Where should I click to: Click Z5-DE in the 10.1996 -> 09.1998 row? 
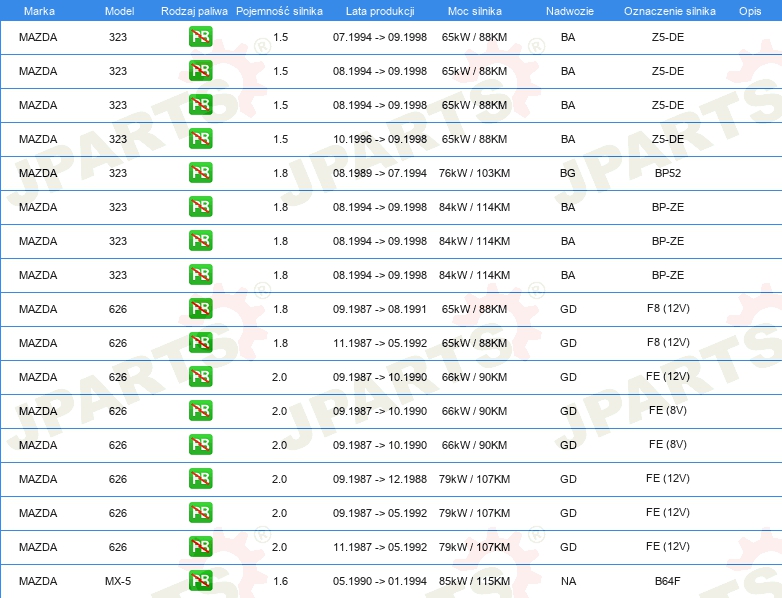click(x=668, y=139)
